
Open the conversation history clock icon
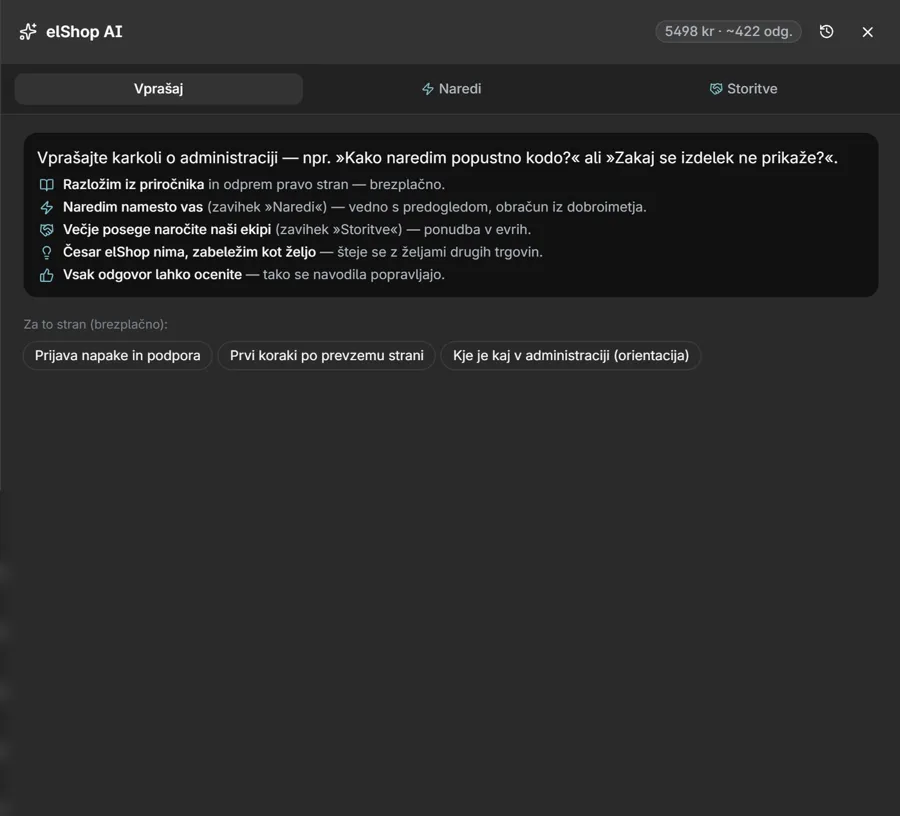point(827,32)
